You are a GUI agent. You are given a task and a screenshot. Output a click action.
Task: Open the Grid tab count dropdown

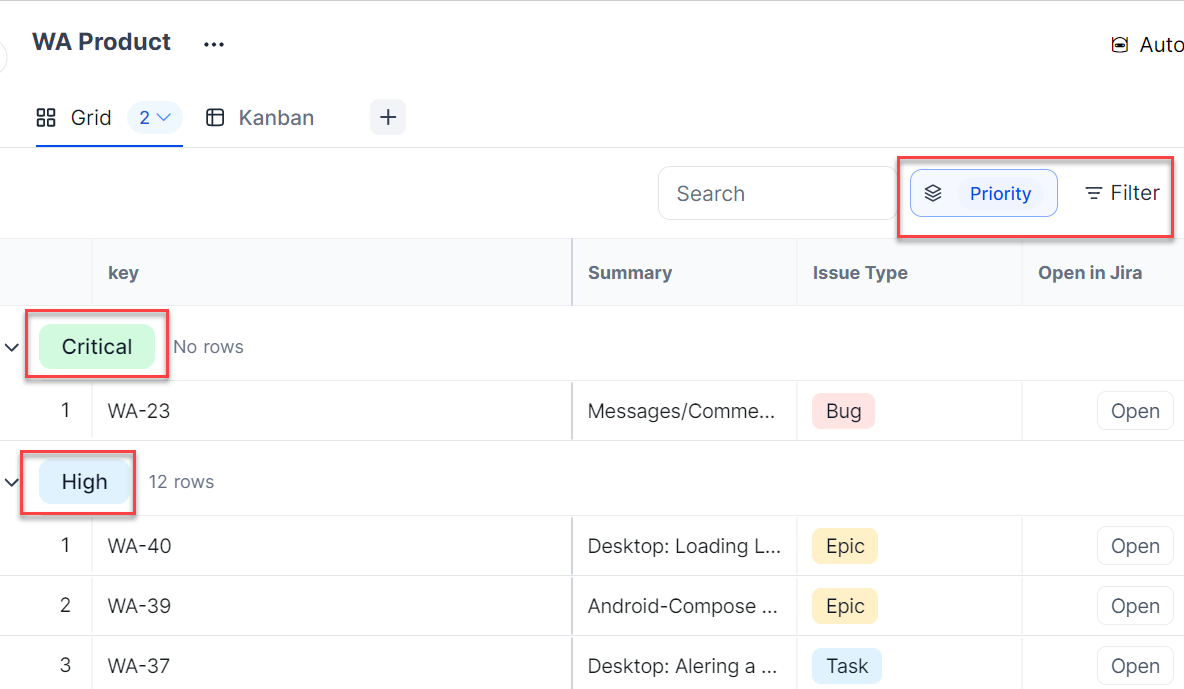pos(155,118)
